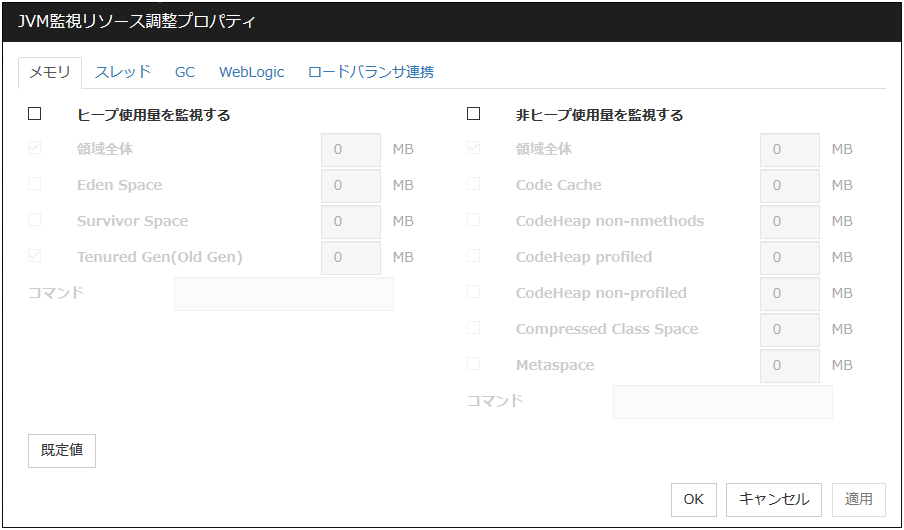Toggle the Compressed Class Space checkbox
The height and width of the screenshot is (530, 904).
tap(474, 328)
